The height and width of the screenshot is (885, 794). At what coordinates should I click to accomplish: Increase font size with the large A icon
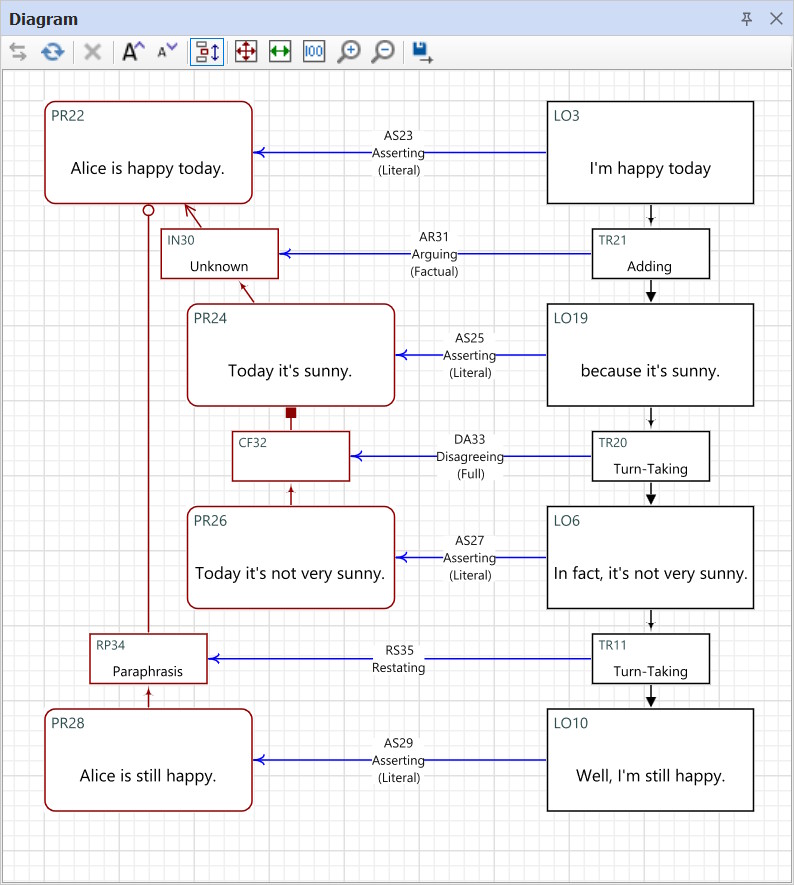pos(133,51)
